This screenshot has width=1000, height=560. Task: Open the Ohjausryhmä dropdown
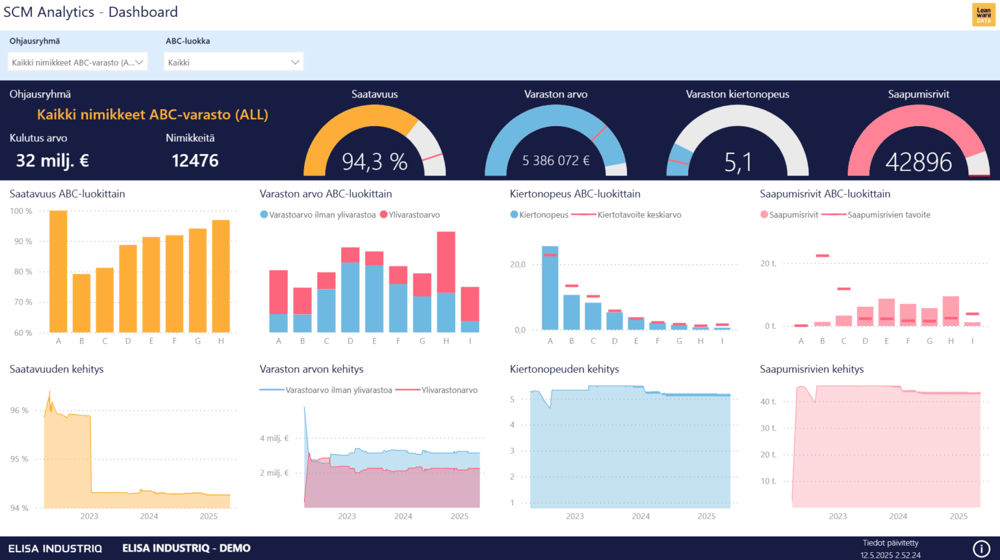pyautogui.click(x=78, y=62)
